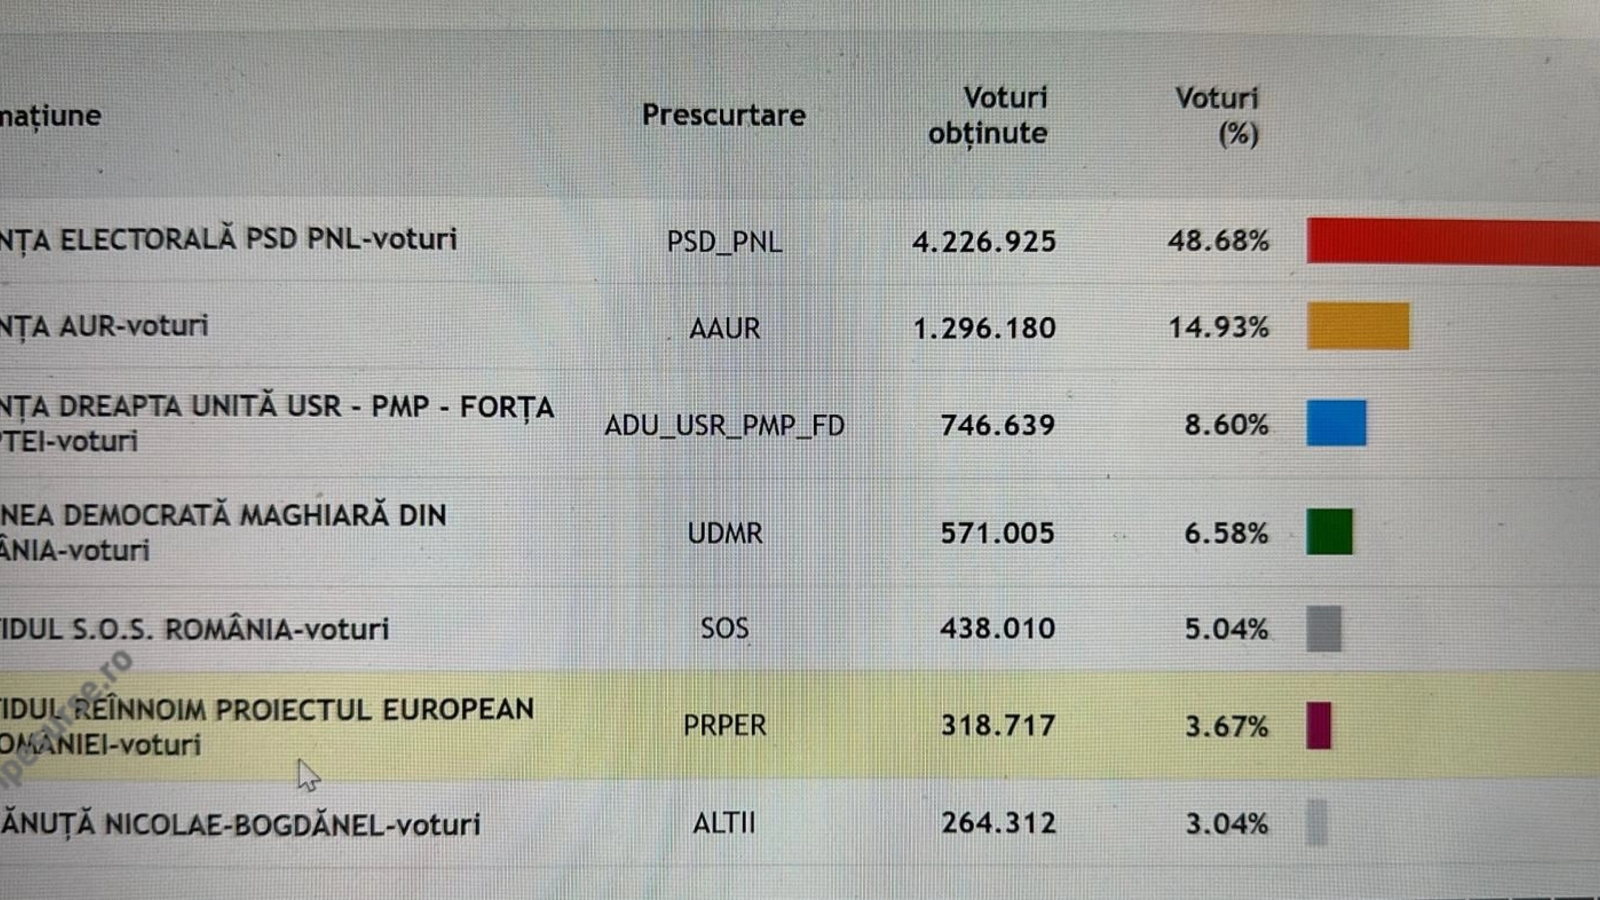Viewport: 1600px width, 900px height.
Task: Click the Voturi obținute column header
Action: click(987, 115)
